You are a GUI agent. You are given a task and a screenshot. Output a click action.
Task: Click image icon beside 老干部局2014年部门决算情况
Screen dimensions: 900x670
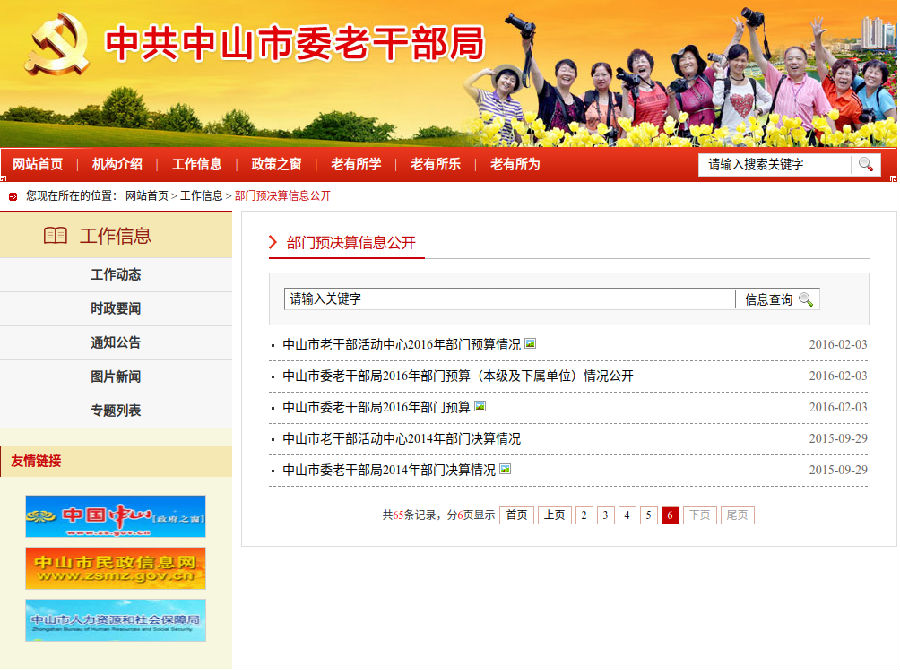click(505, 469)
